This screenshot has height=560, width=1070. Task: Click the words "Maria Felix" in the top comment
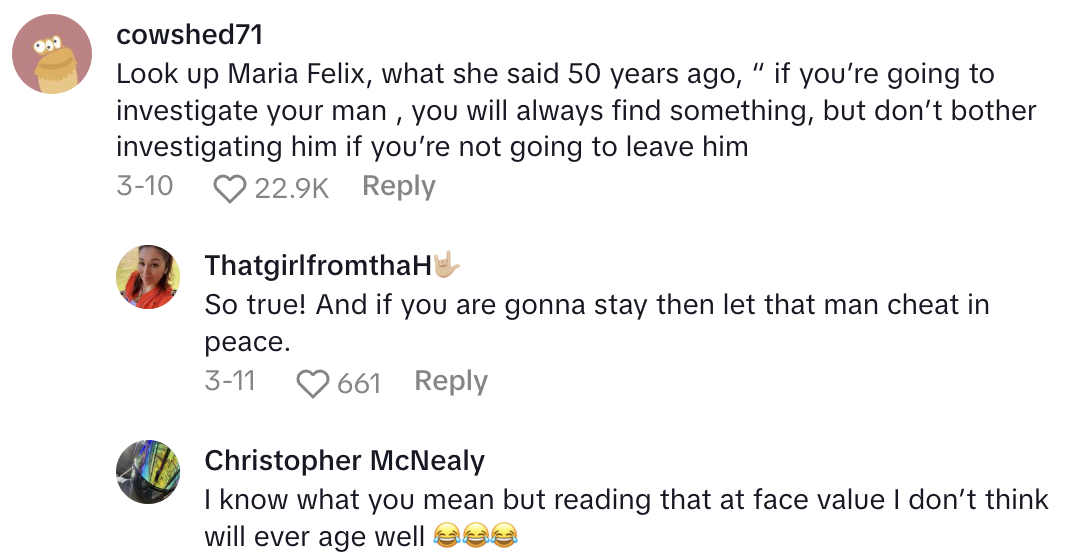(294, 73)
